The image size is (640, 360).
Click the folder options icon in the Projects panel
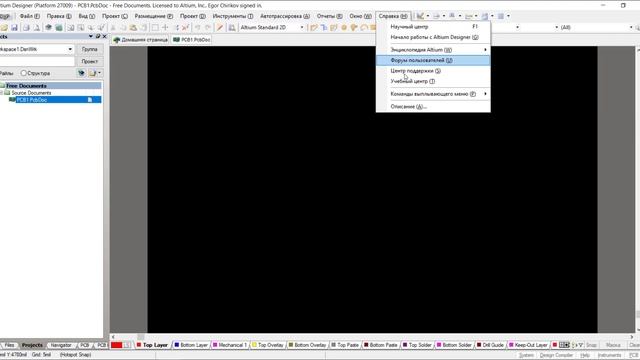pyautogui.click(x=93, y=73)
